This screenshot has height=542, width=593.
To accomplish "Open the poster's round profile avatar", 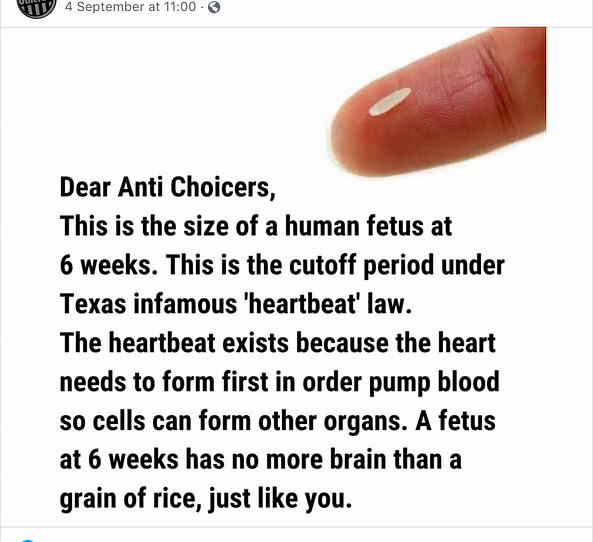I will coord(37,8).
